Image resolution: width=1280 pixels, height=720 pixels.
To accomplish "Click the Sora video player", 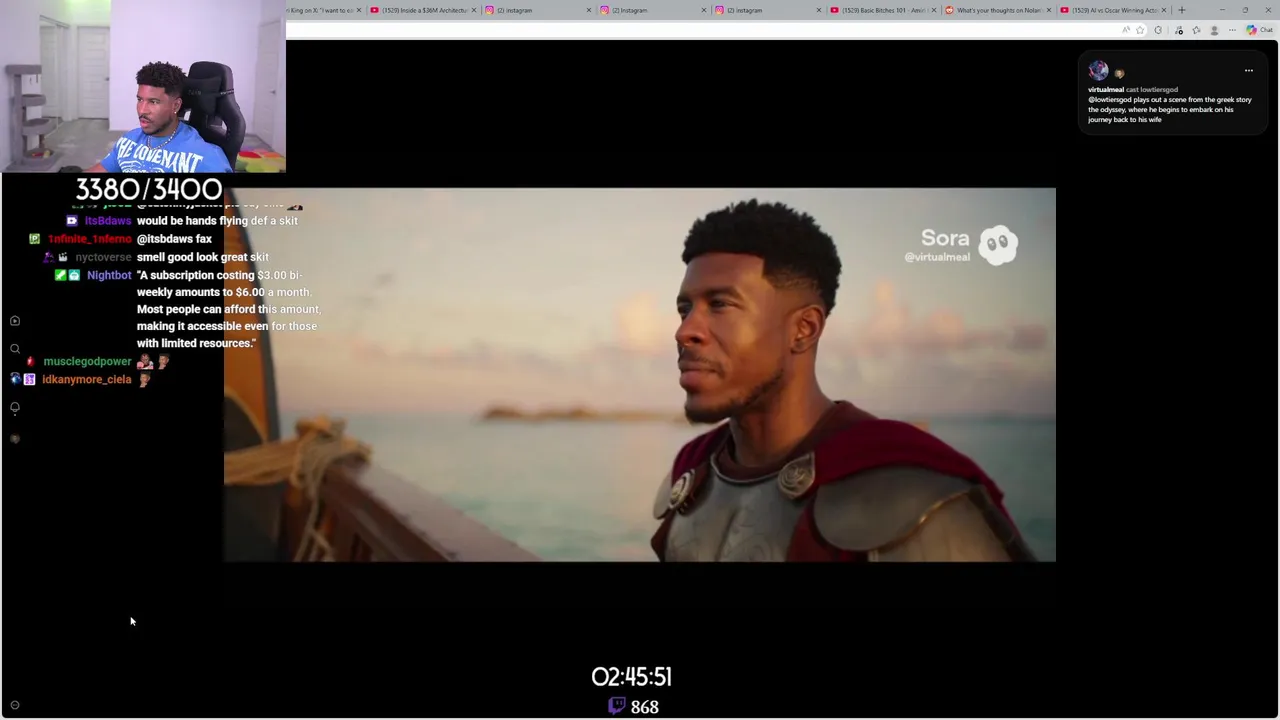I will click(x=640, y=375).
